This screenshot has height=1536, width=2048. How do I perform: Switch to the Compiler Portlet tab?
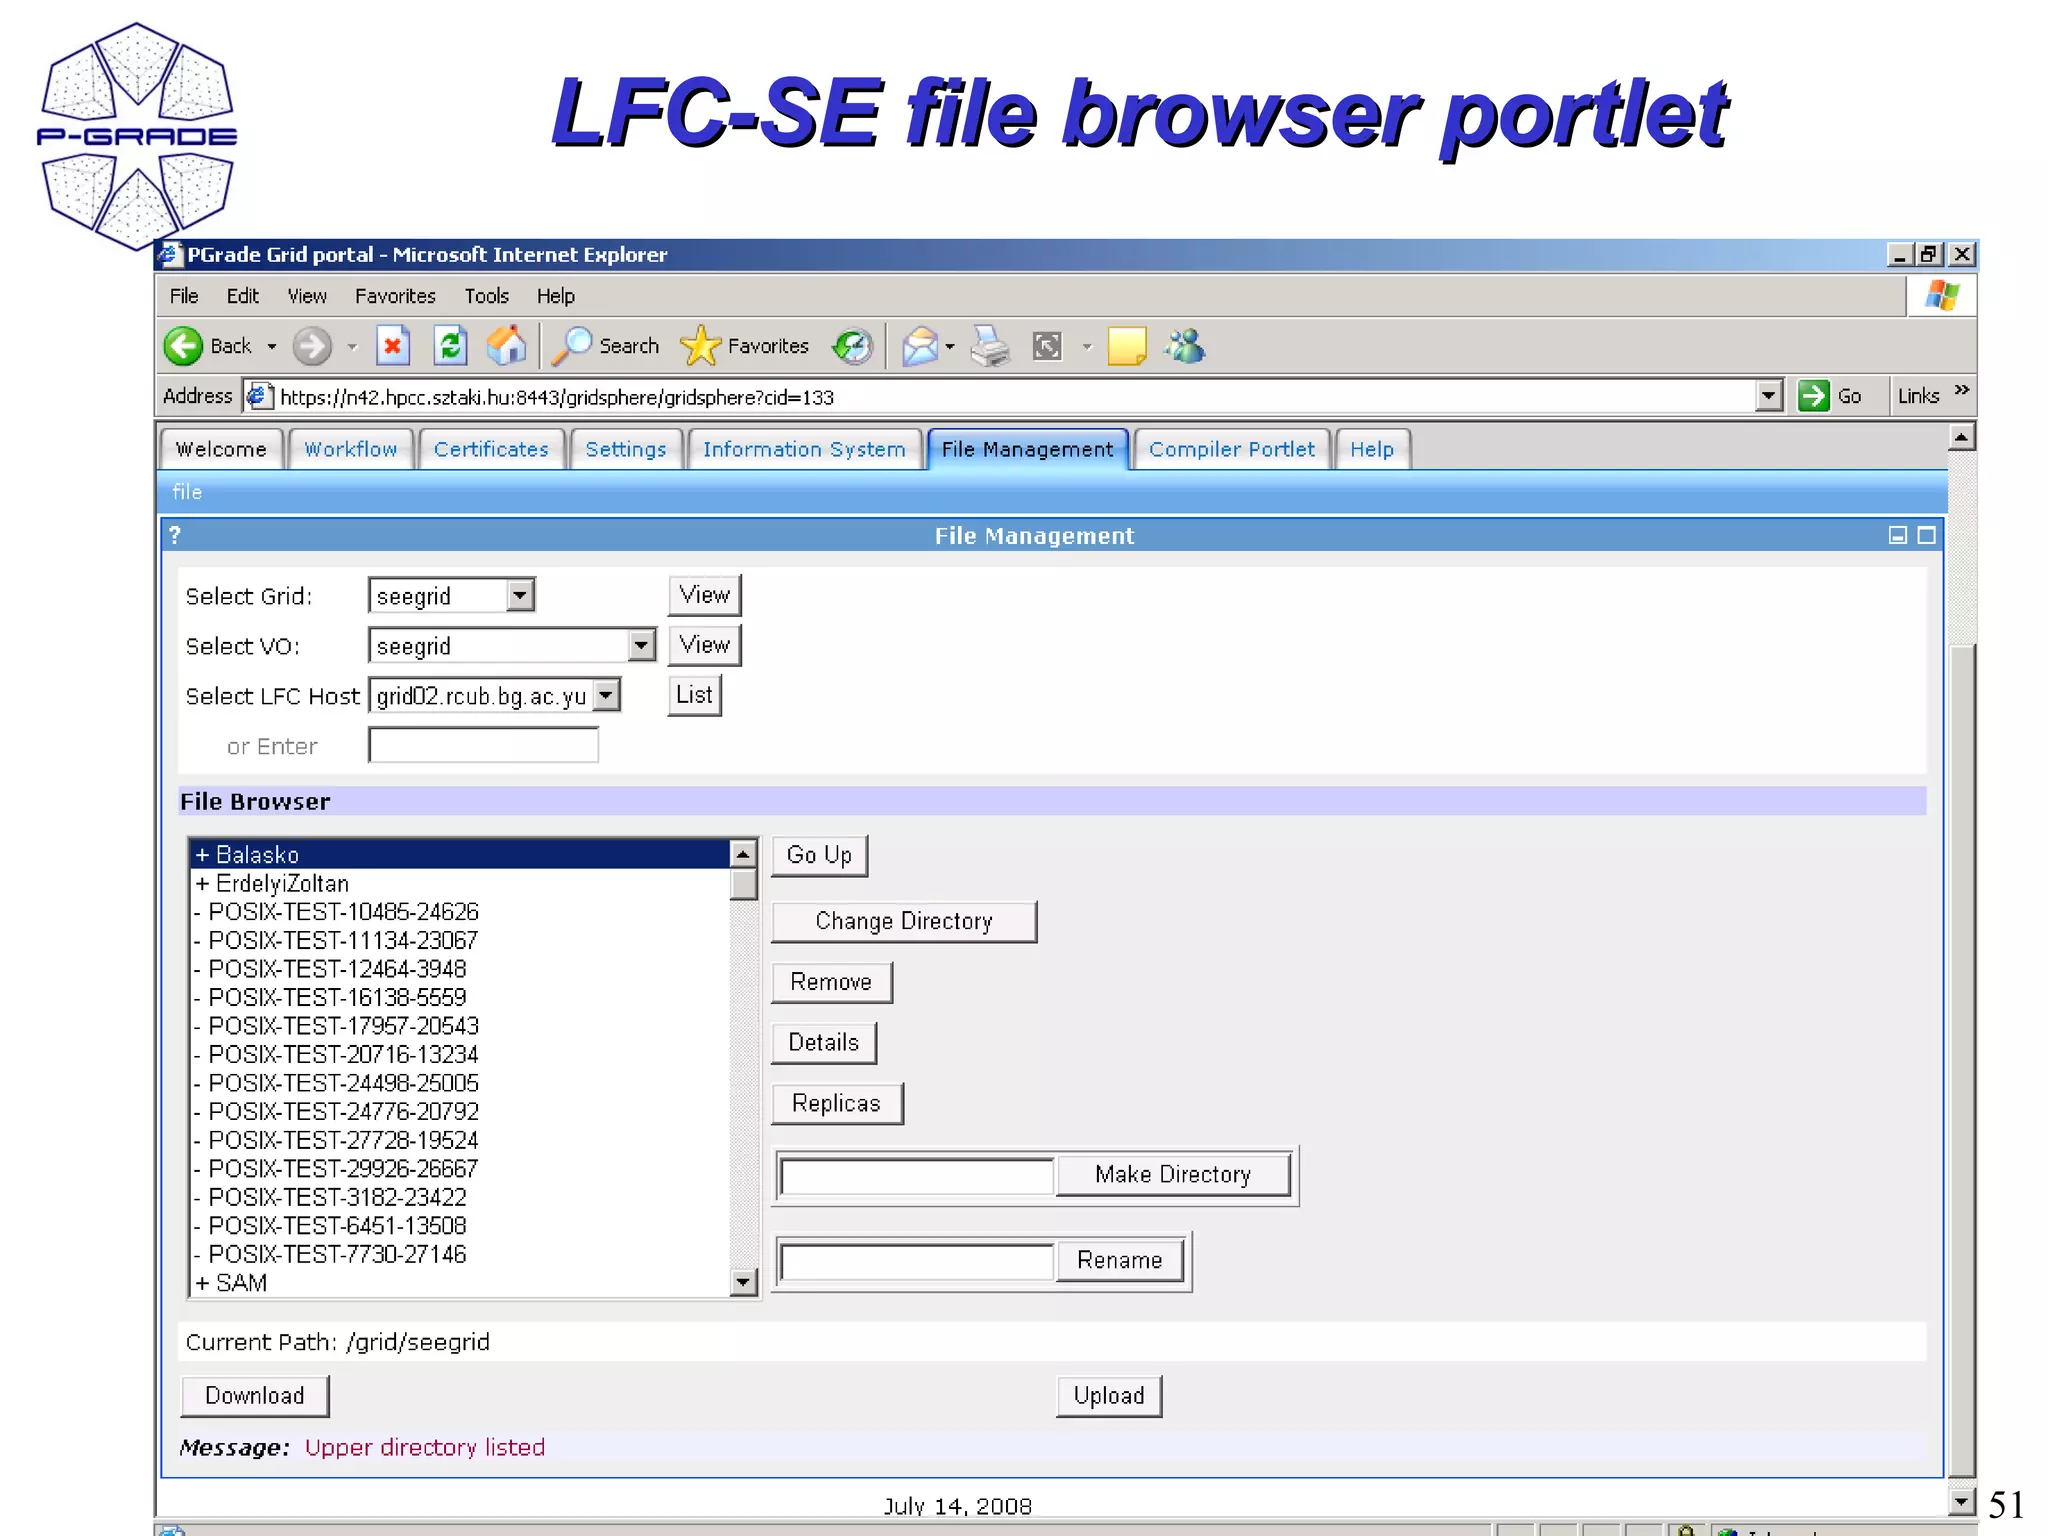(1232, 450)
